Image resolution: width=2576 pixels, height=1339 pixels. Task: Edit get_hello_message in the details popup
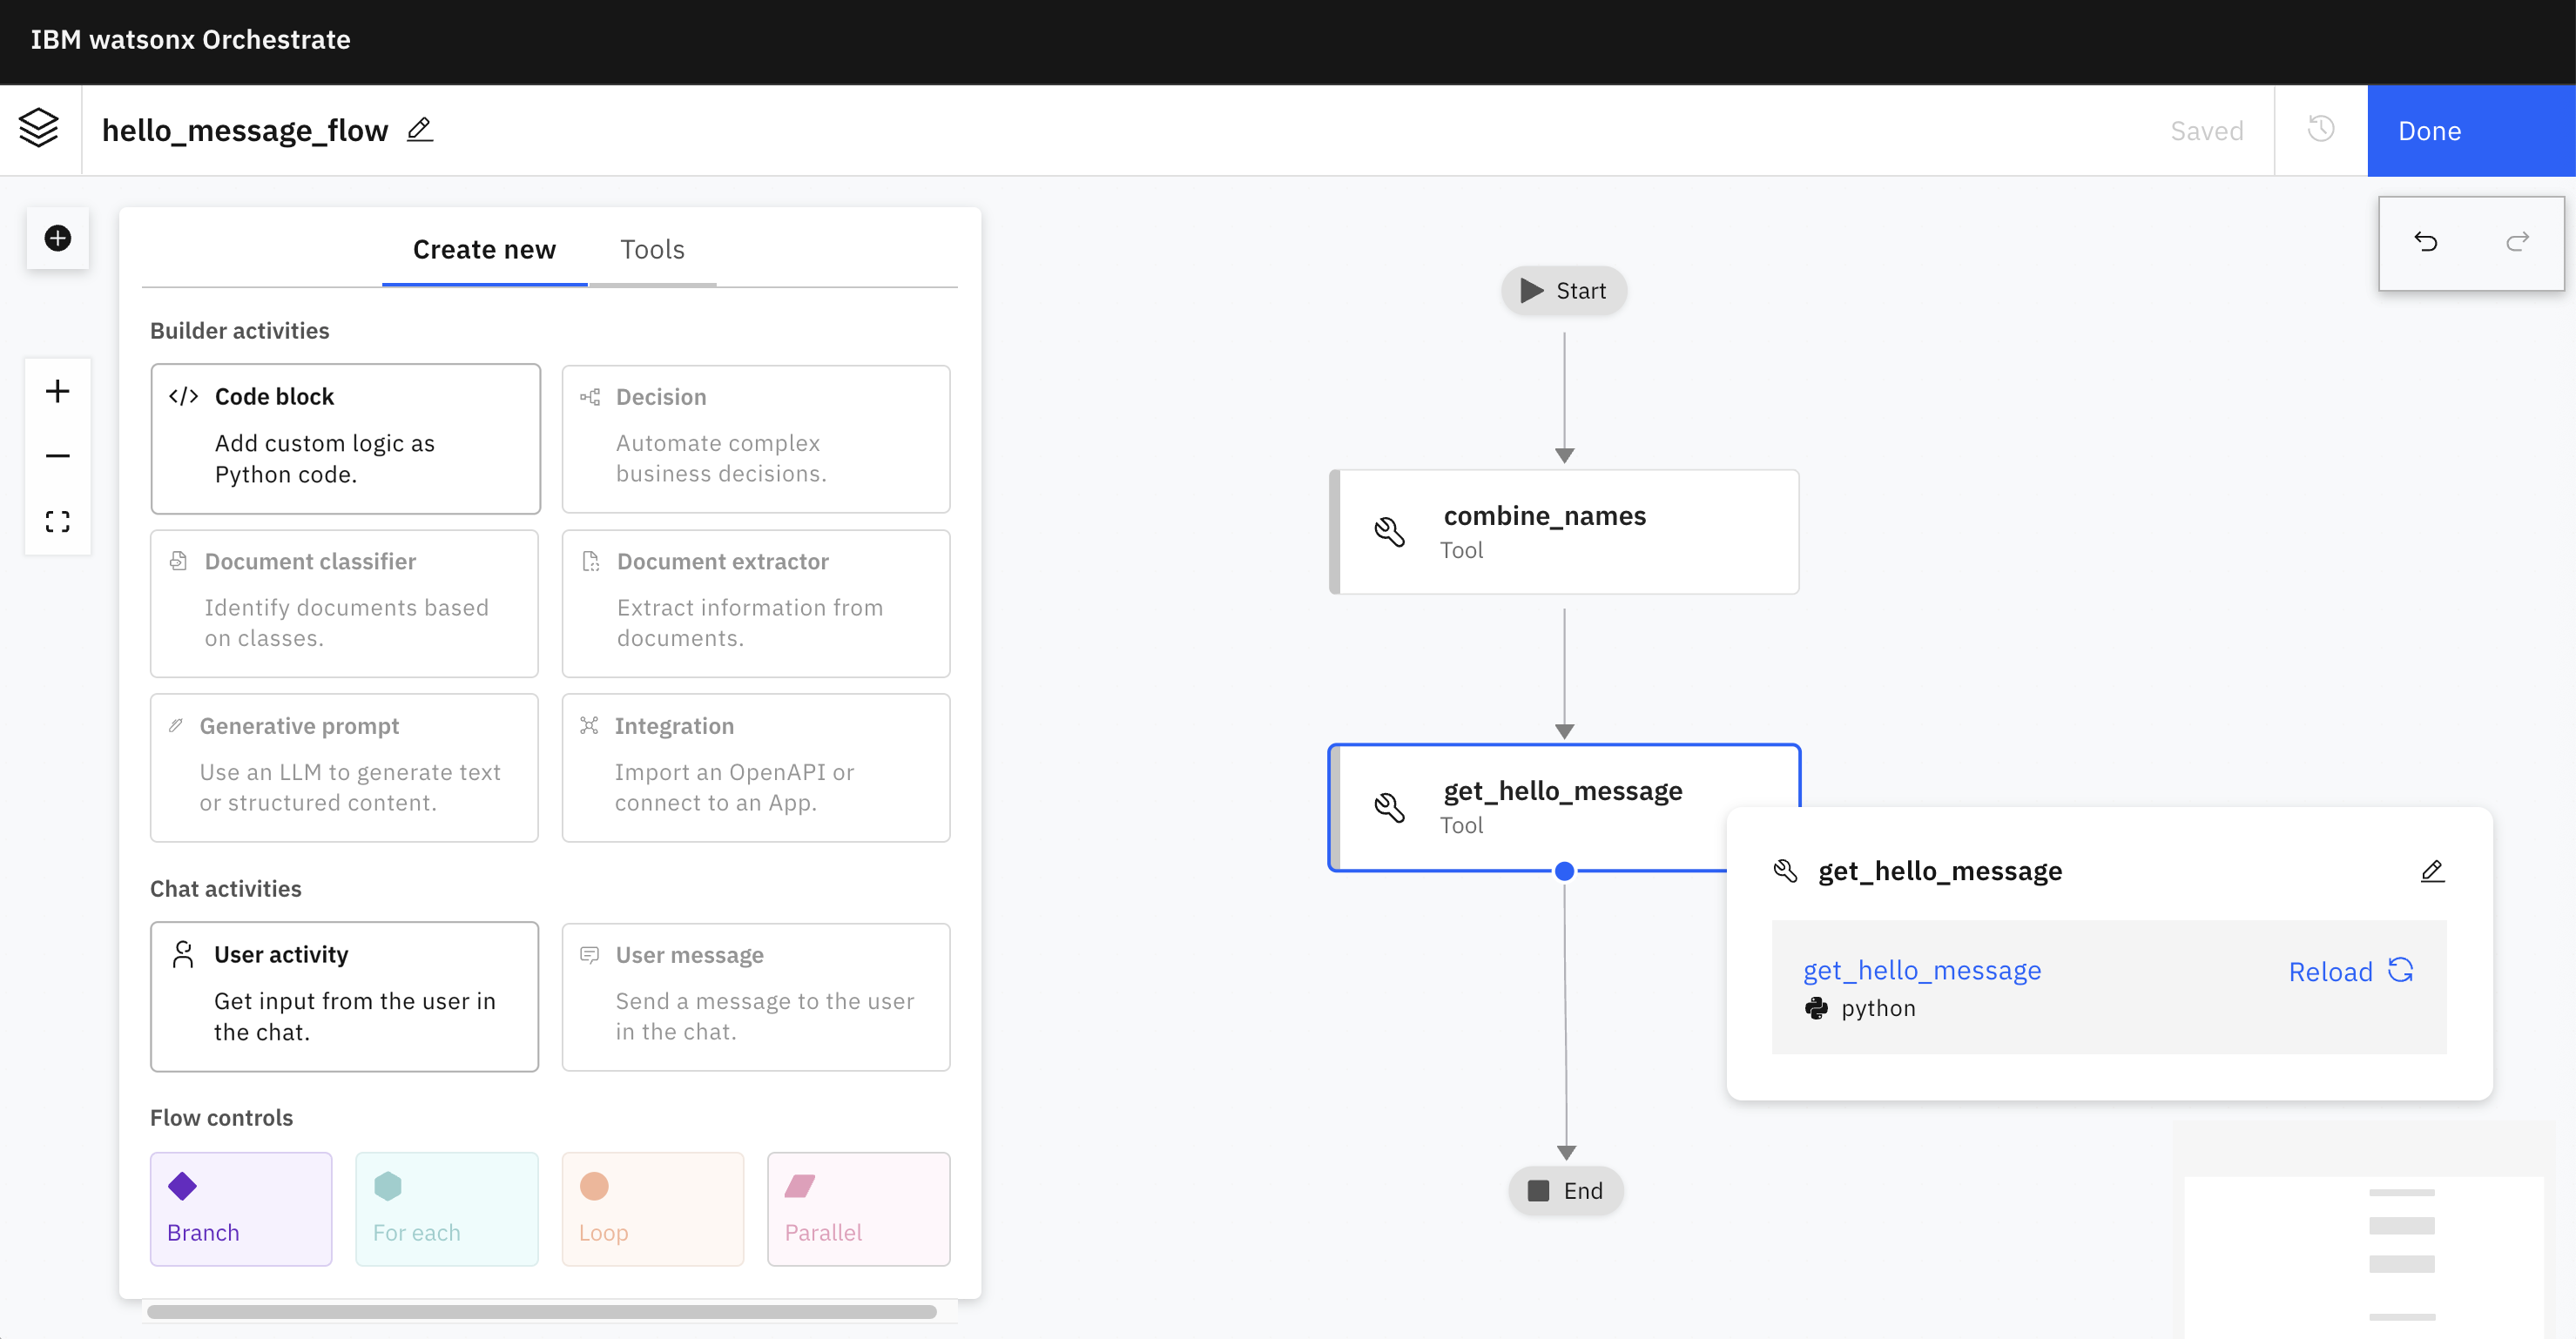pyautogui.click(x=2432, y=871)
